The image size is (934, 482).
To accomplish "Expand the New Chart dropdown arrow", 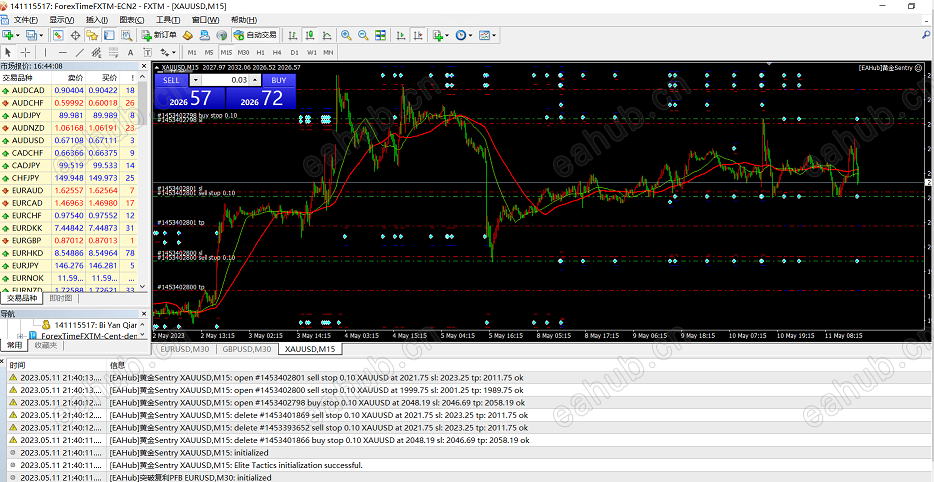I will [18, 35].
